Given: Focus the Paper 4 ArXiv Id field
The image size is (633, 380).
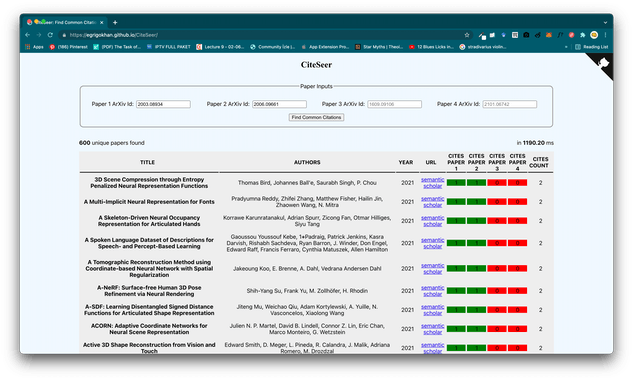Looking at the screenshot, I should click(509, 104).
